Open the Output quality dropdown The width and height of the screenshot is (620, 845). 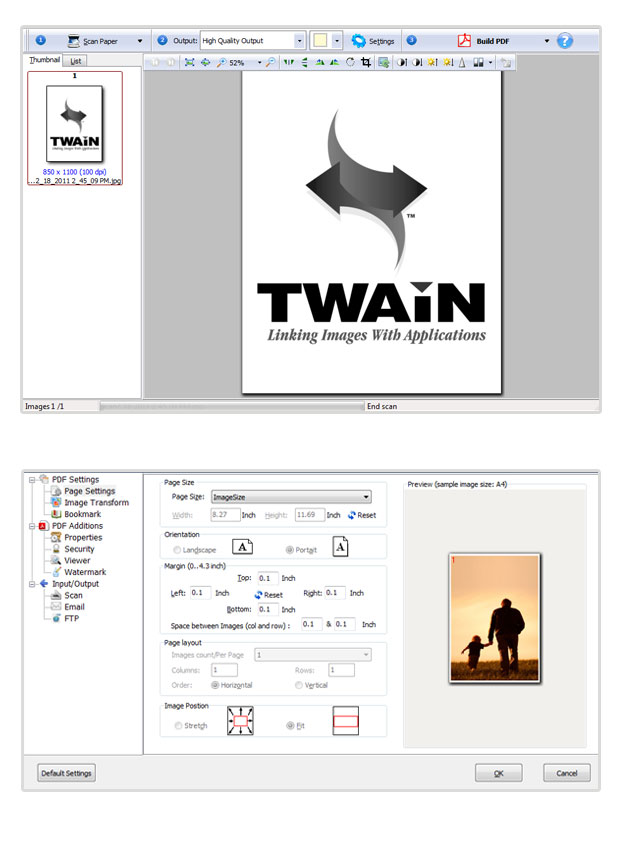click(x=299, y=41)
